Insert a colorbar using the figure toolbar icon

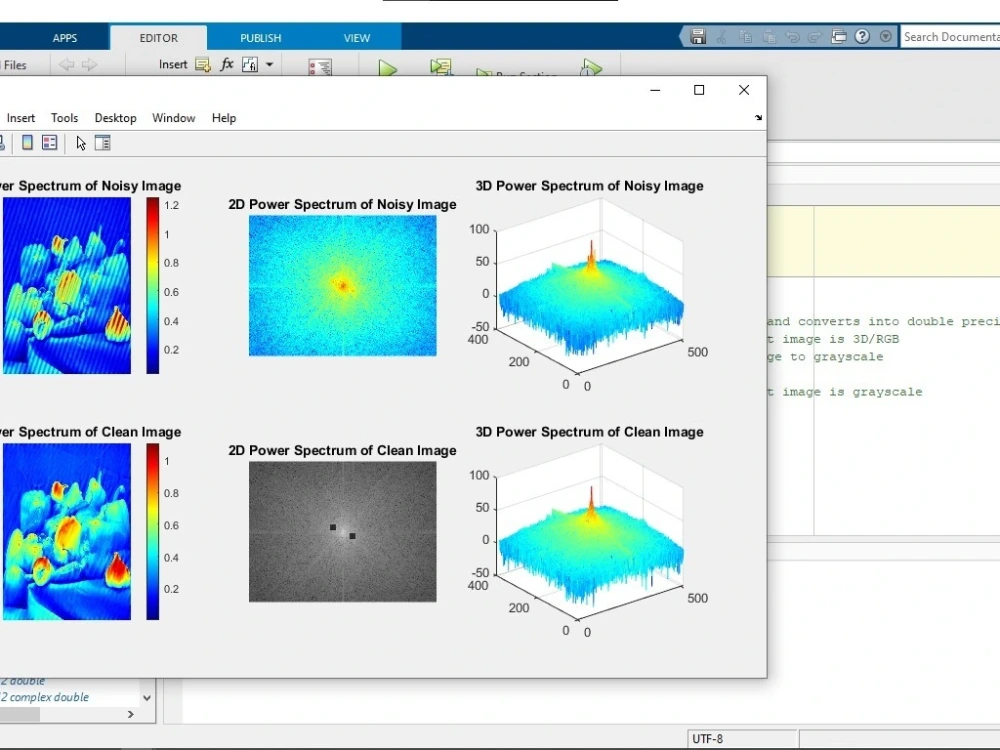(x=26, y=142)
